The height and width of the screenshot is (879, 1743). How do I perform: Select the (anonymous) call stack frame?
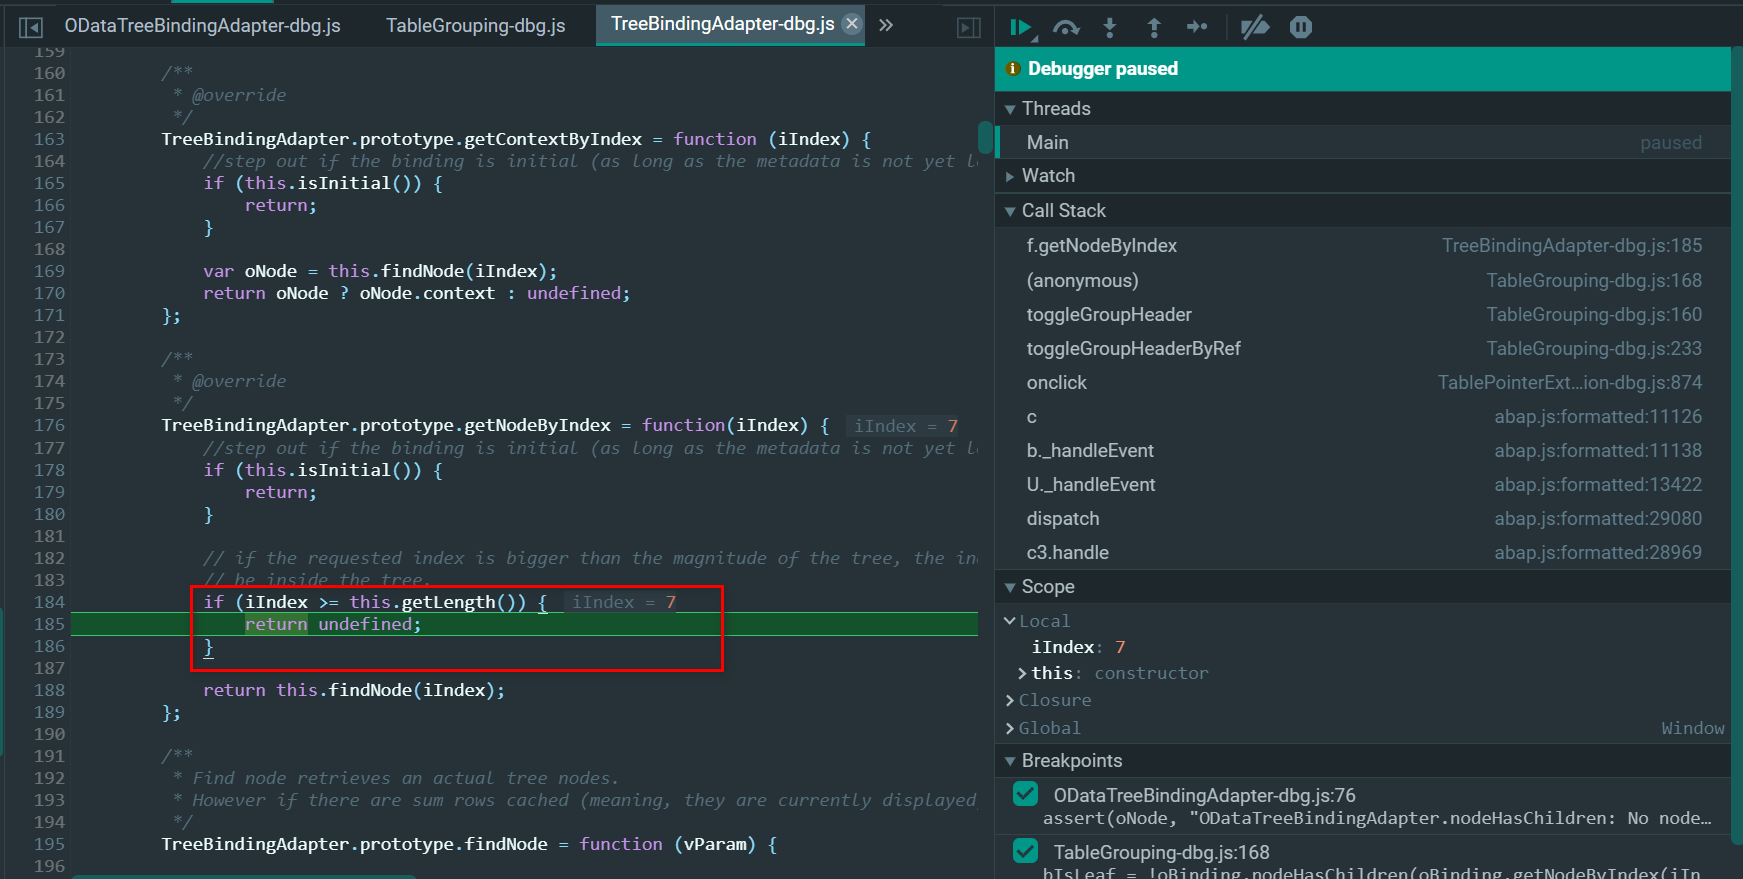(x=1363, y=281)
